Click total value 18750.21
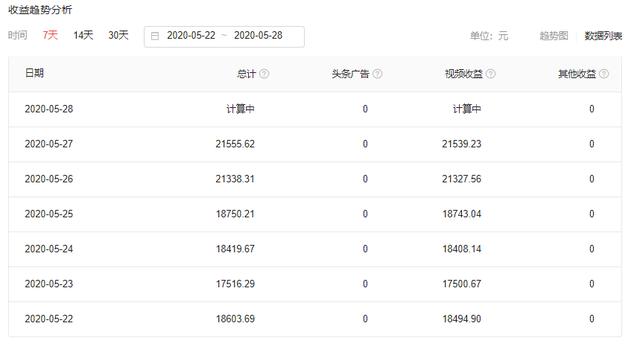The width and height of the screenshot is (640, 361). (235, 214)
